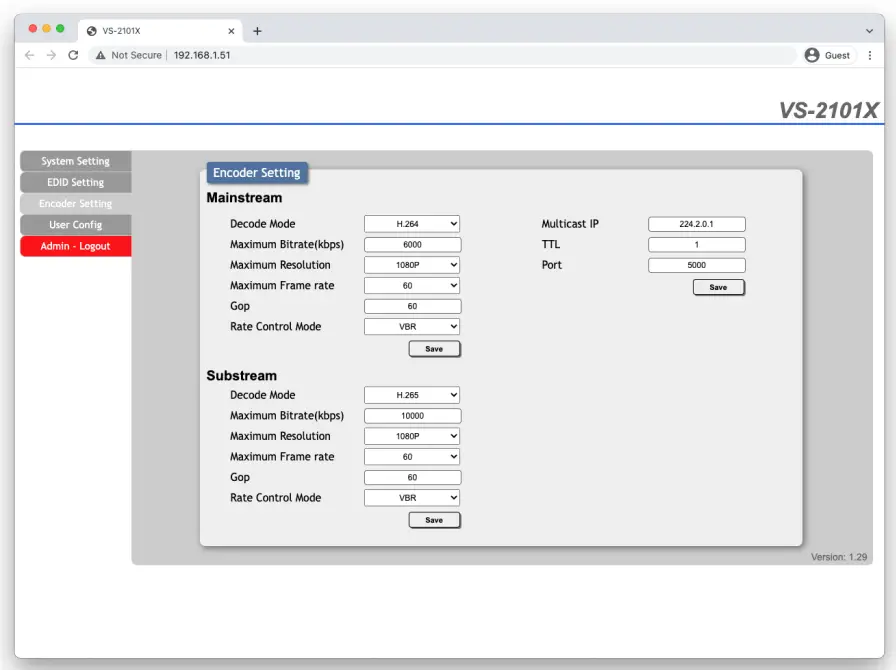Image resolution: width=896 pixels, height=670 pixels.
Task: Close the VS-2101X browser tab
Action: point(231,31)
